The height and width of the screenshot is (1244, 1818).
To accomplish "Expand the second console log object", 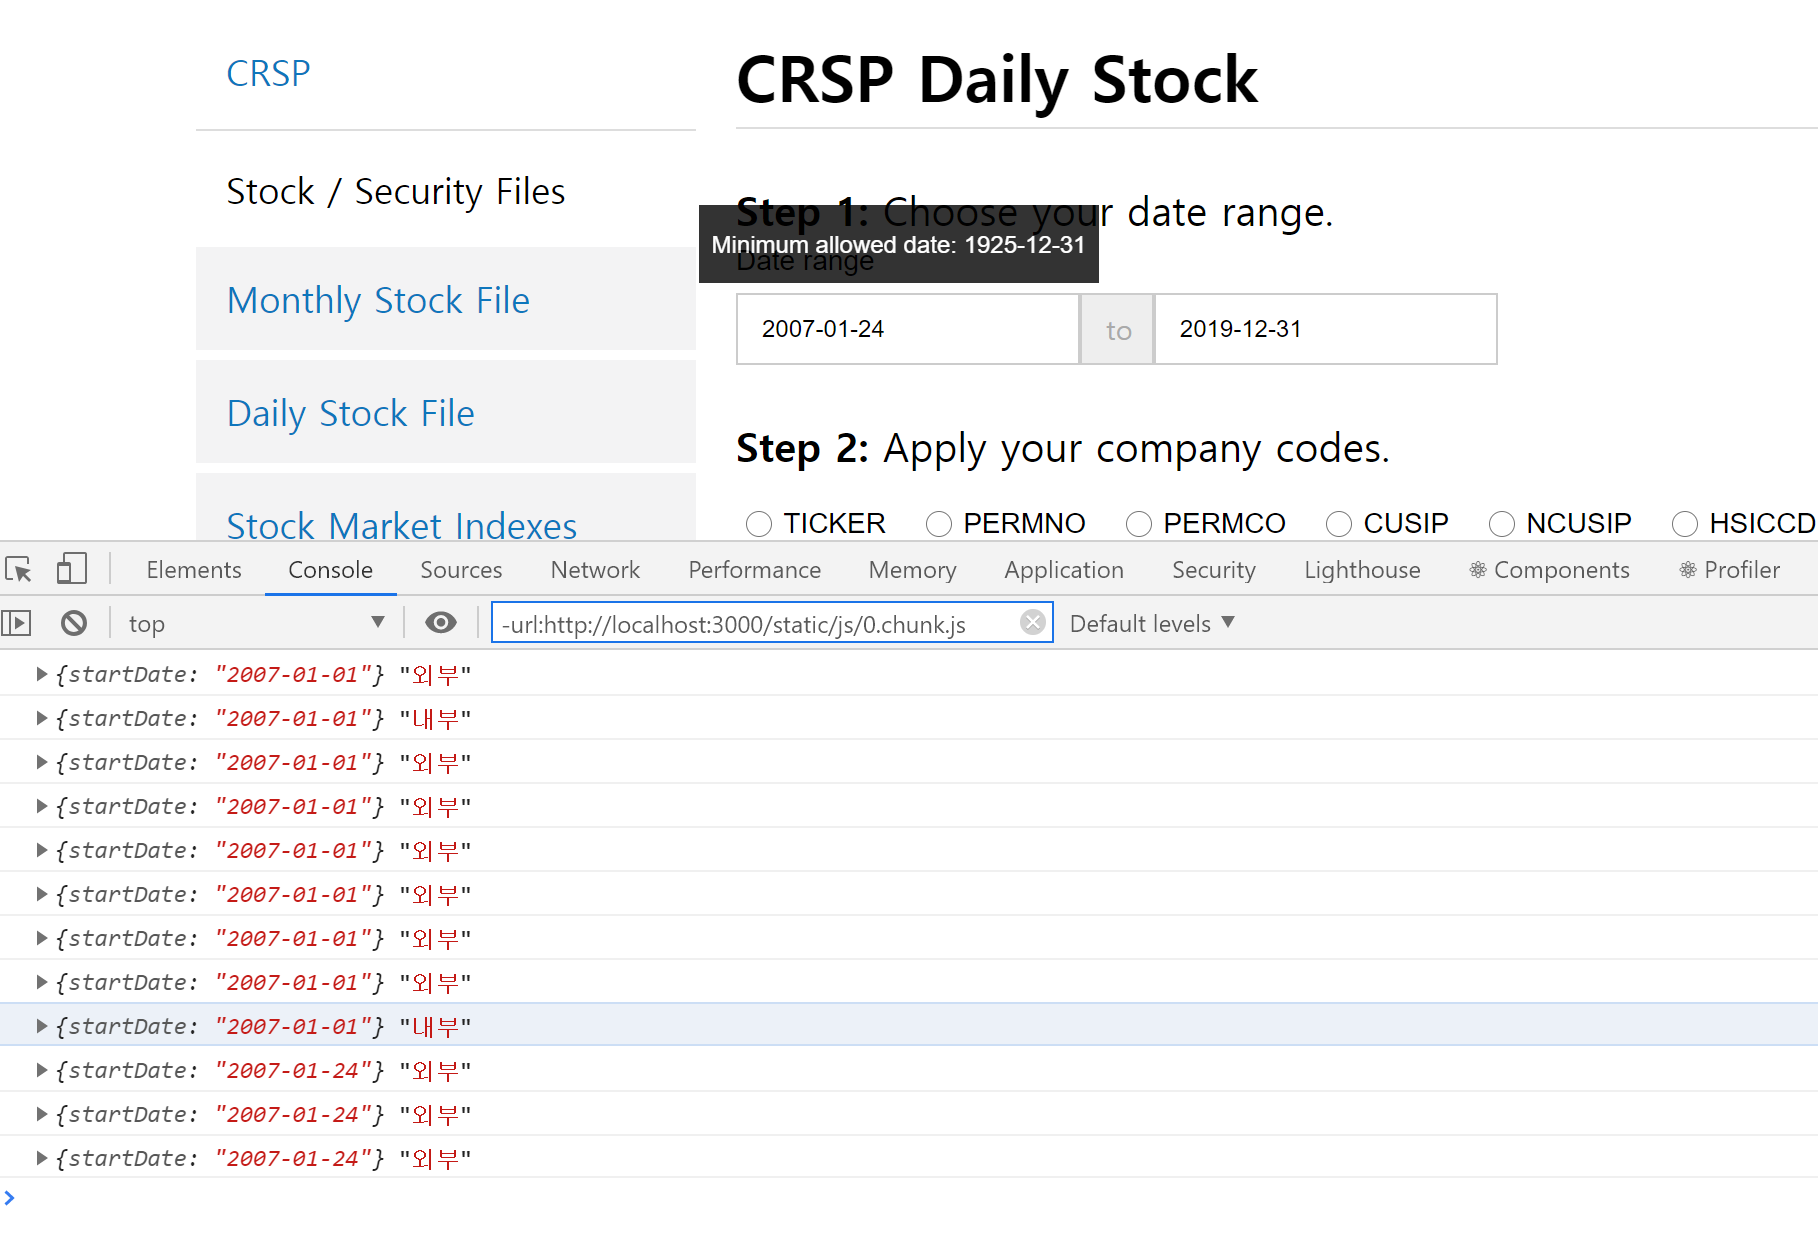I will (42, 718).
